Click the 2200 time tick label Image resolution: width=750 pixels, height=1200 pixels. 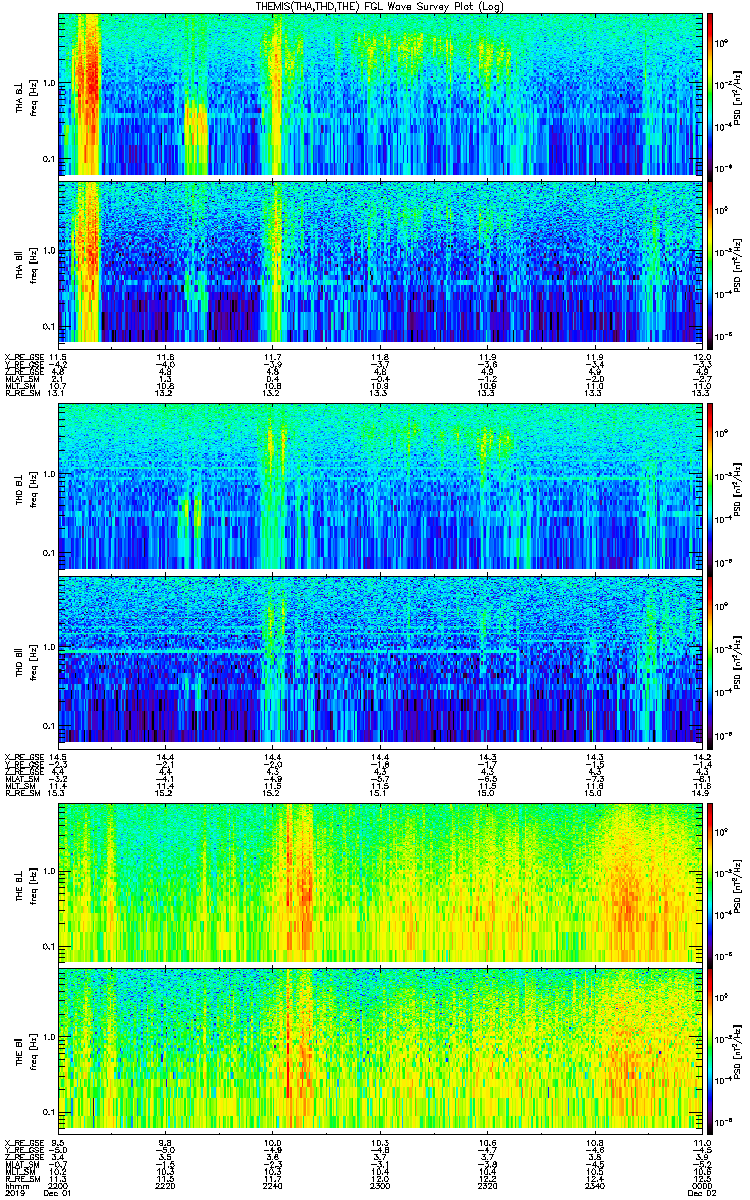click(60, 1186)
